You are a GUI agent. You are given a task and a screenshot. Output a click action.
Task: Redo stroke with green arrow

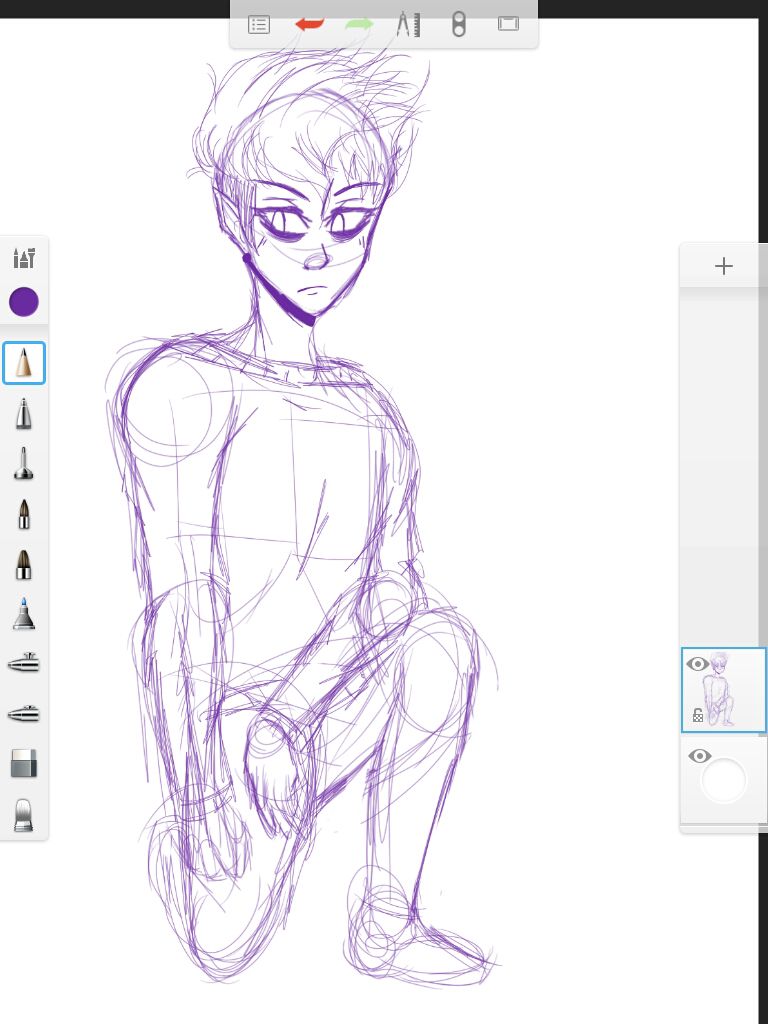pyautogui.click(x=359, y=25)
